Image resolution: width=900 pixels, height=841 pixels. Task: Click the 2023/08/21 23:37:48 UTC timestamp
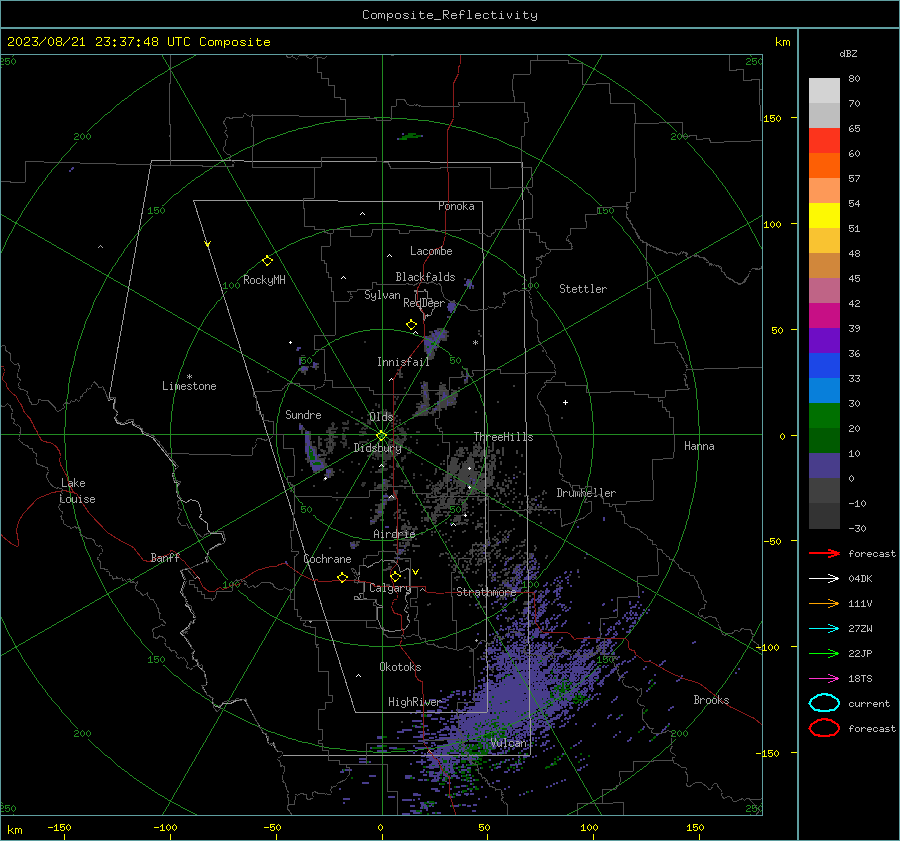99,42
